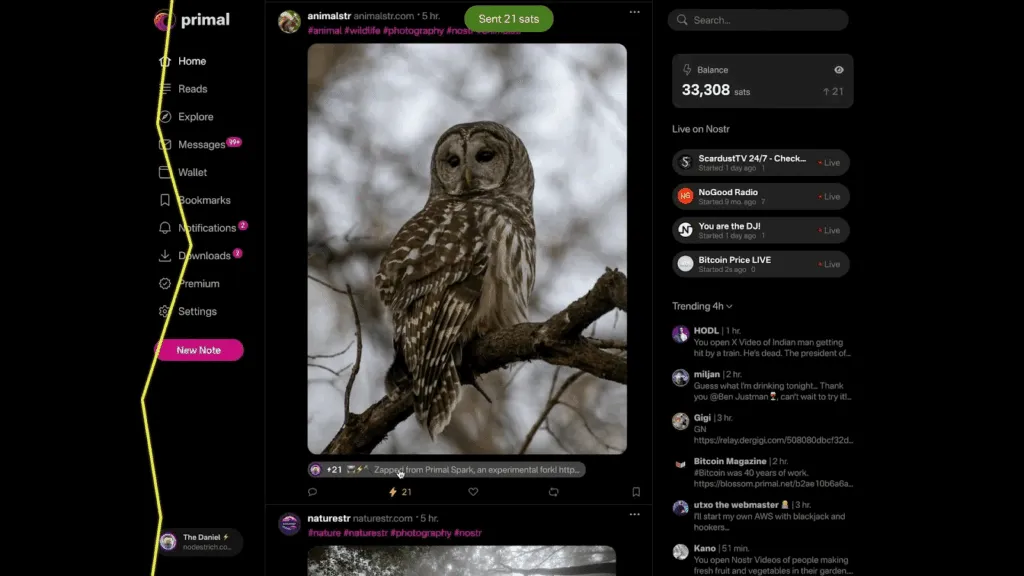The height and width of the screenshot is (576, 1024).
Task: Open animalstr's profile avatar
Action: (289, 22)
